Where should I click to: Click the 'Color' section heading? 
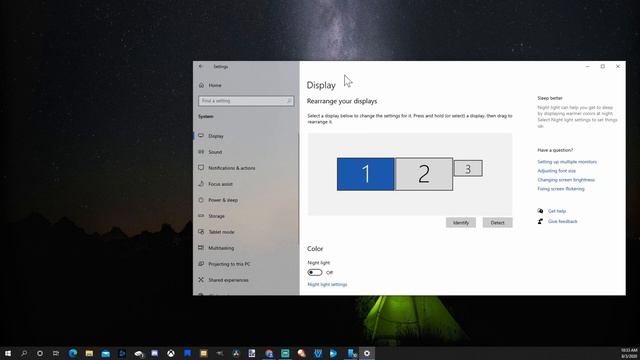click(315, 249)
